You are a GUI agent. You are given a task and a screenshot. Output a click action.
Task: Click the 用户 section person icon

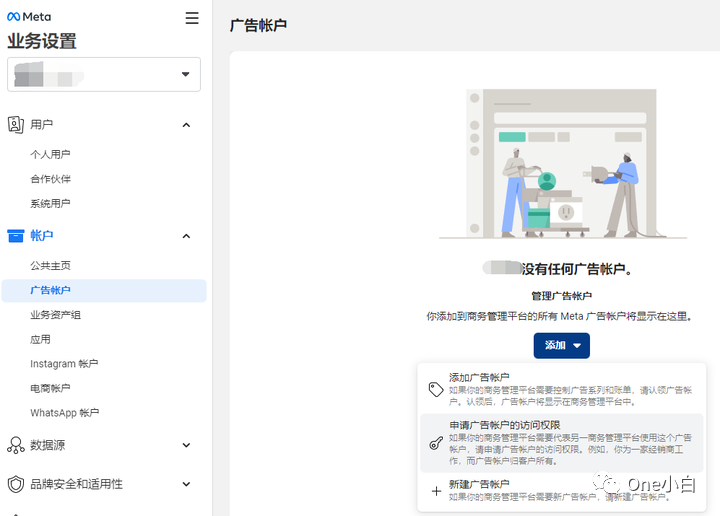coord(16,124)
